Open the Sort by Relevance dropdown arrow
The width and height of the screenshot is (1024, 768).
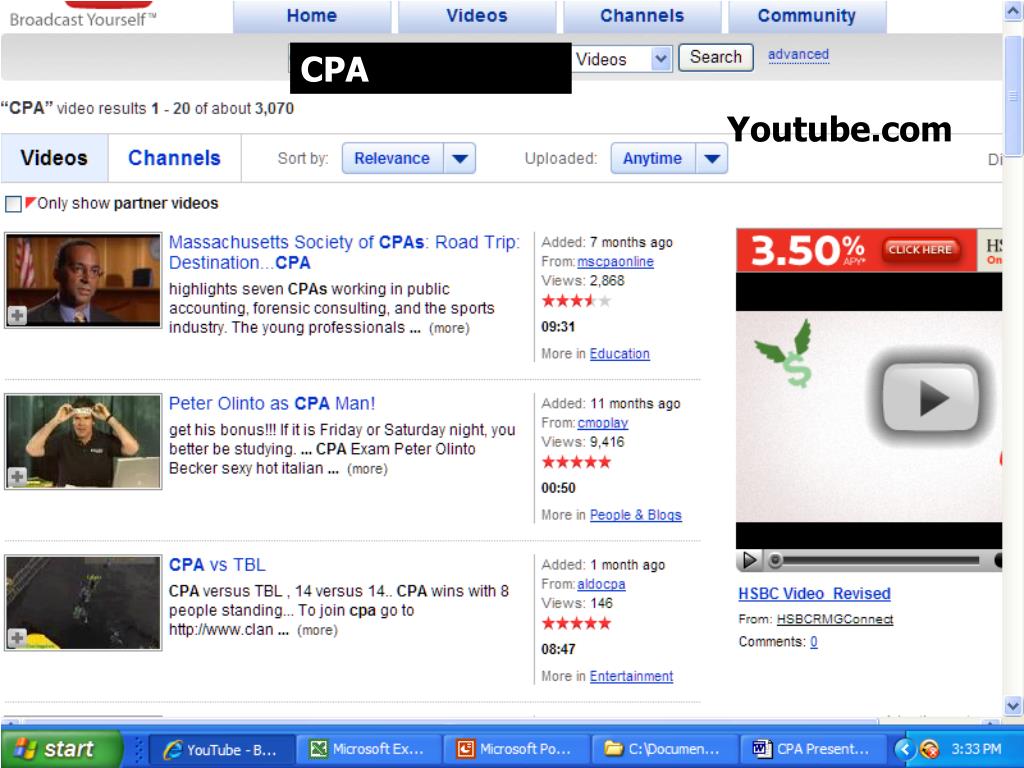[460, 159]
